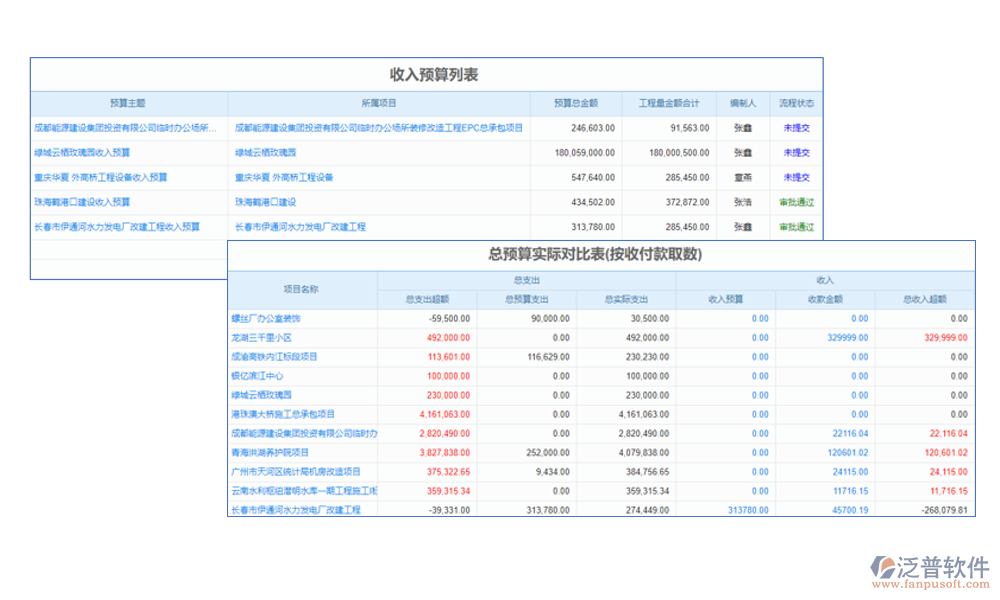Click 审批通过 status for 珠海鹤港口建设
The image size is (1000, 600).
pos(796,202)
